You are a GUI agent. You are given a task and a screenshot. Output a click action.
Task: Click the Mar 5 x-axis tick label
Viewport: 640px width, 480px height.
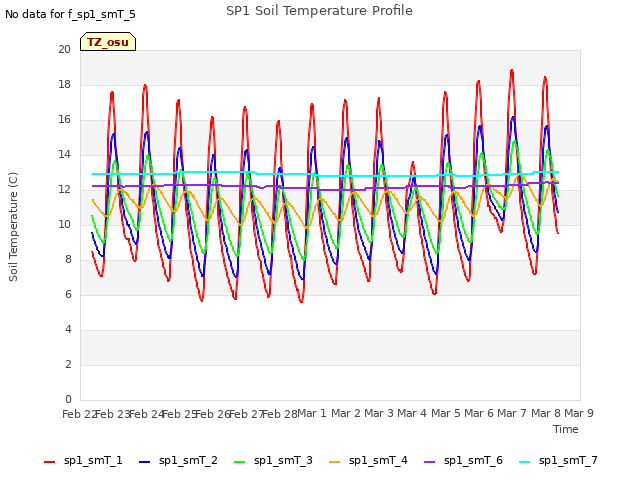[445, 413]
